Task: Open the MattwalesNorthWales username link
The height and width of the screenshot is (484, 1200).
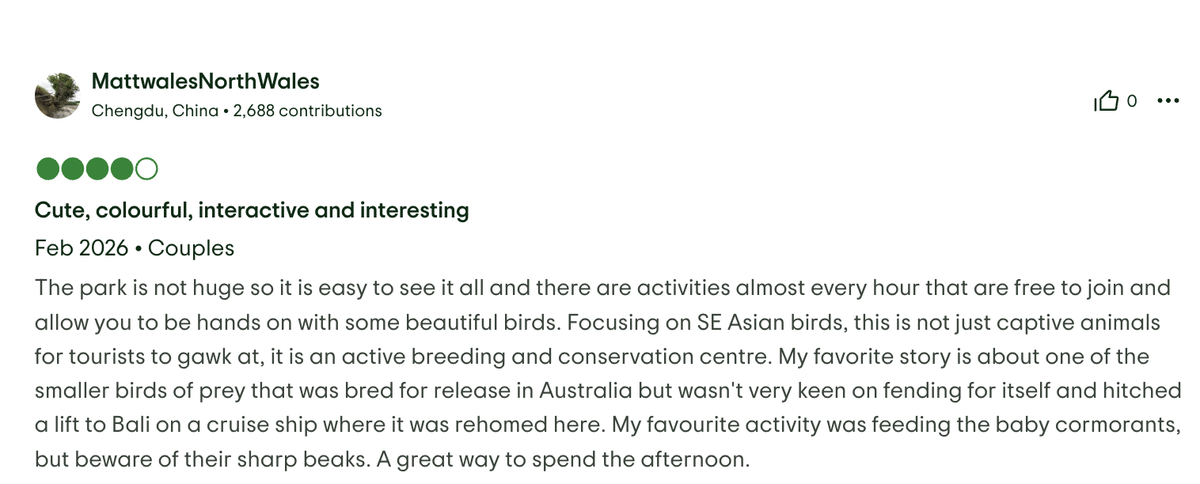Action: pos(205,81)
